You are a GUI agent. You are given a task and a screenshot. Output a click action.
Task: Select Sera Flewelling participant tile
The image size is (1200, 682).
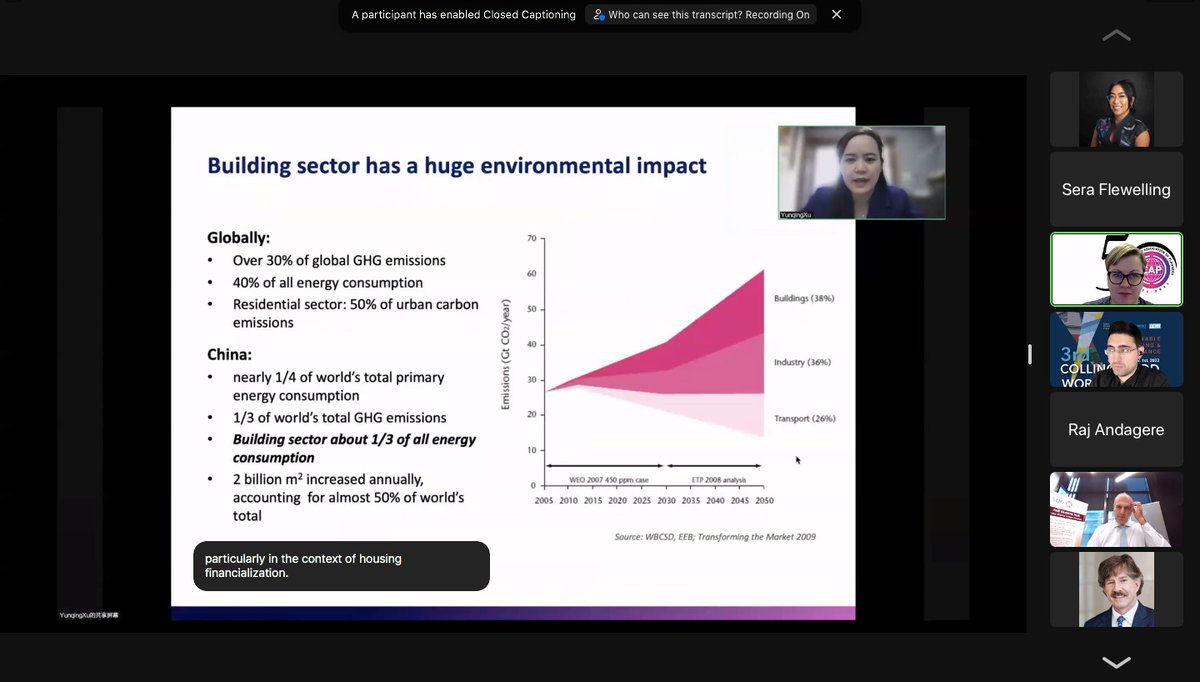pyautogui.click(x=1116, y=189)
